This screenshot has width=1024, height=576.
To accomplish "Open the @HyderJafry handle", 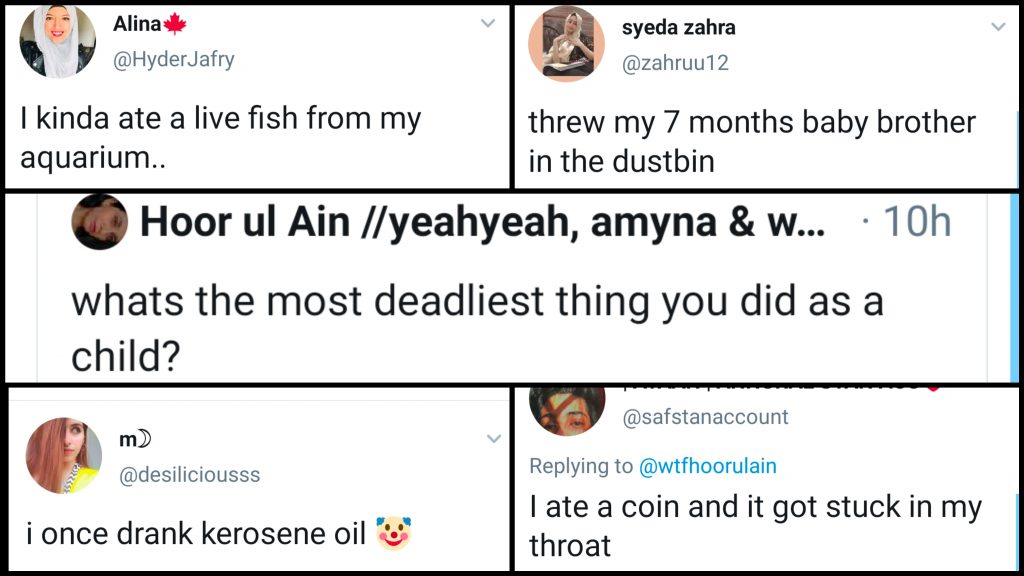I will pos(174,59).
